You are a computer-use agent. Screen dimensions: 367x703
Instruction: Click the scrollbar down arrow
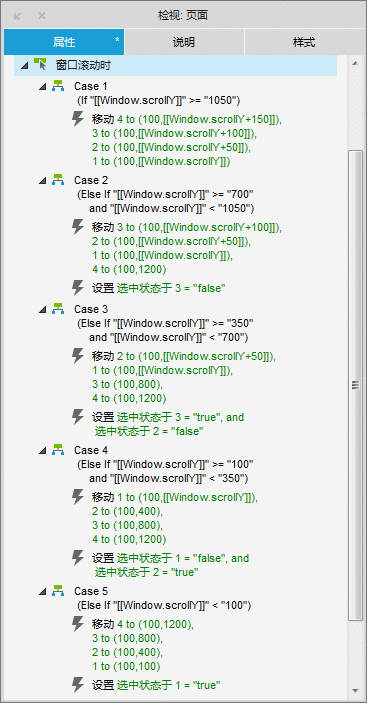click(355, 690)
